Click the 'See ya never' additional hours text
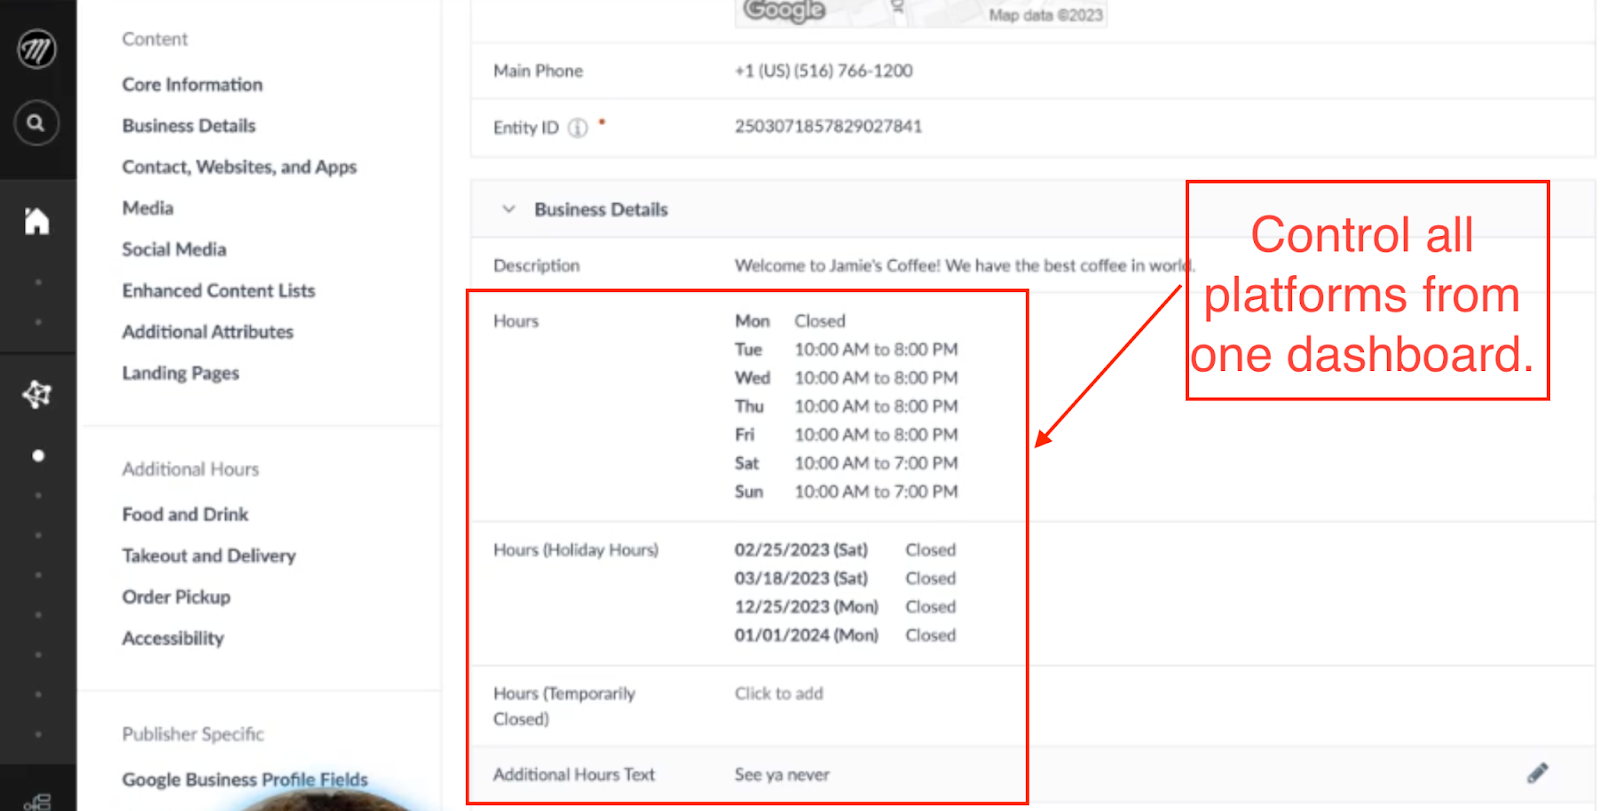This screenshot has width=1600, height=811. coord(782,774)
